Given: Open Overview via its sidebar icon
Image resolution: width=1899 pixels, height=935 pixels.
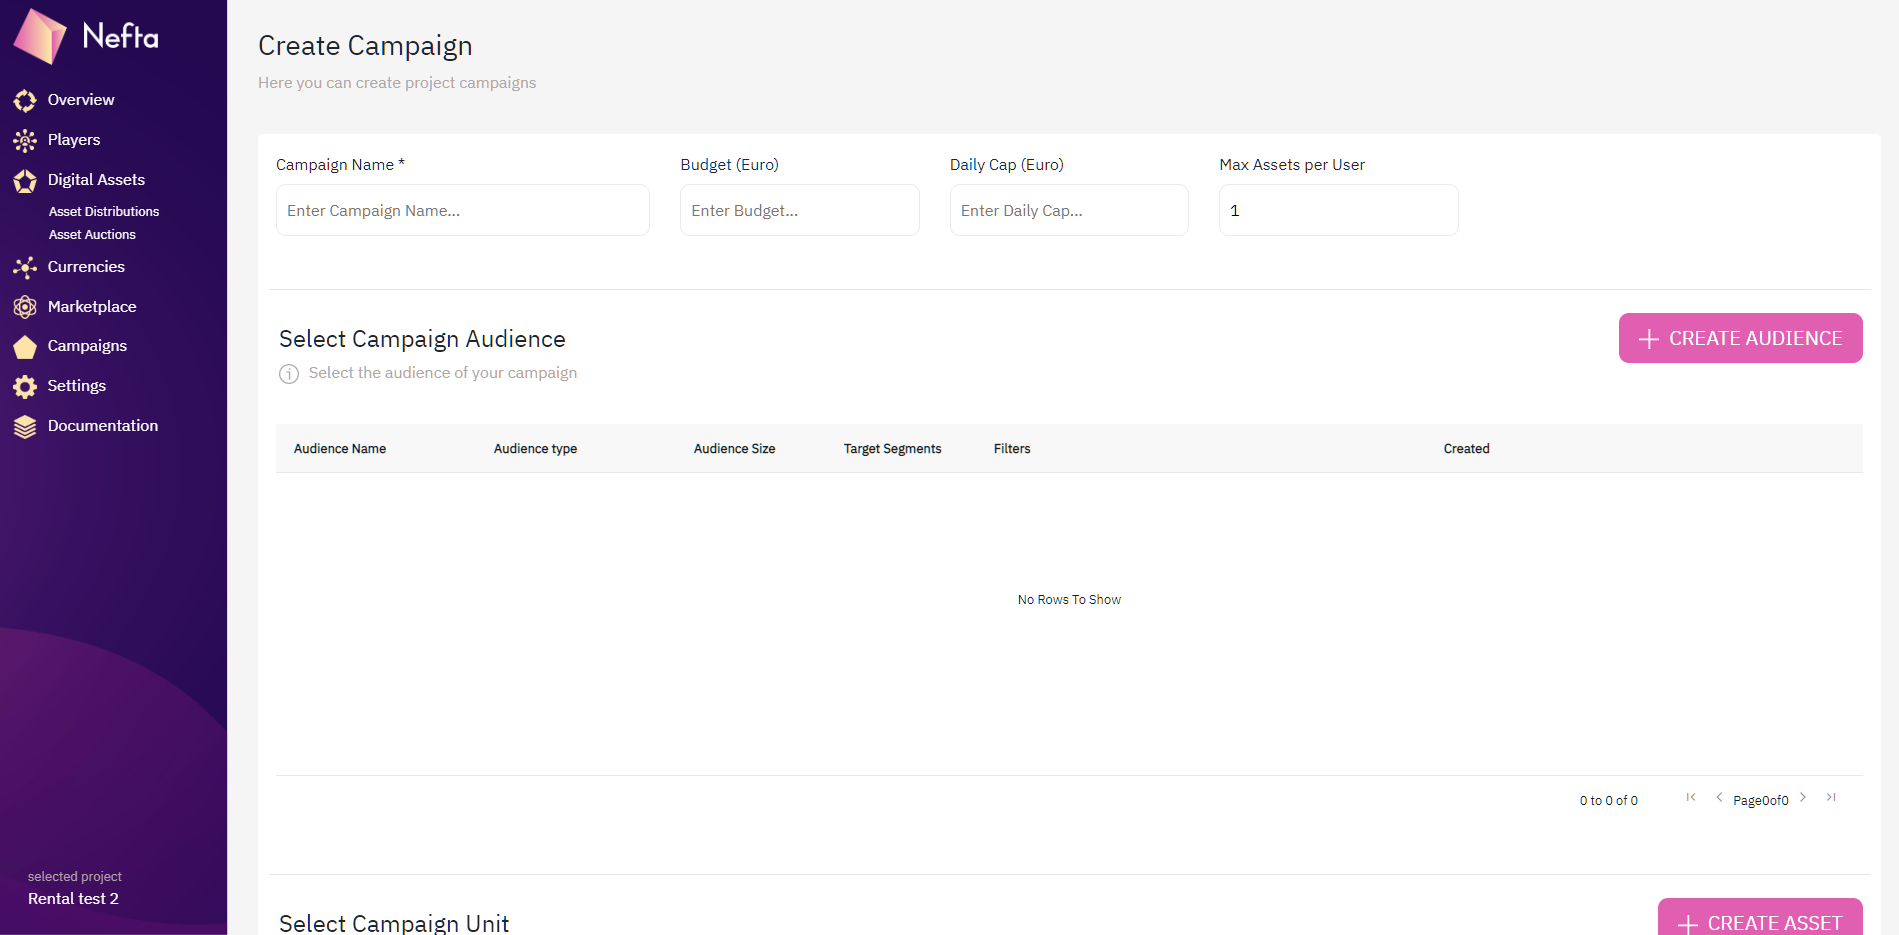Looking at the screenshot, I should pos(25,100).
